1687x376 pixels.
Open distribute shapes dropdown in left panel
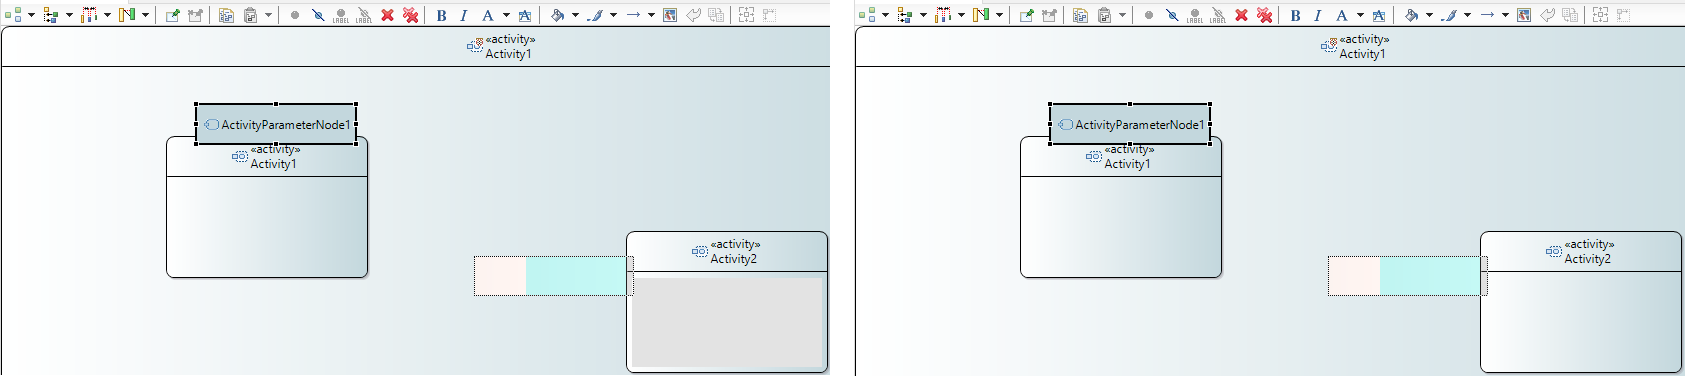pyautogui.click(x=107, y=15)
